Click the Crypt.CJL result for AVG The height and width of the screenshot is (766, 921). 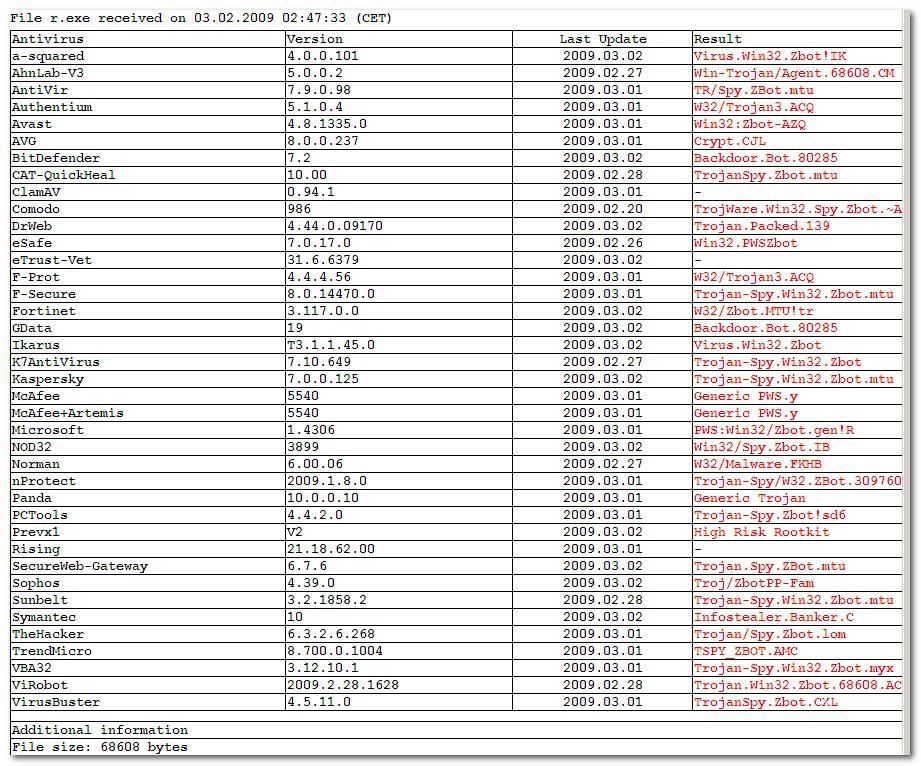[730, 141]
